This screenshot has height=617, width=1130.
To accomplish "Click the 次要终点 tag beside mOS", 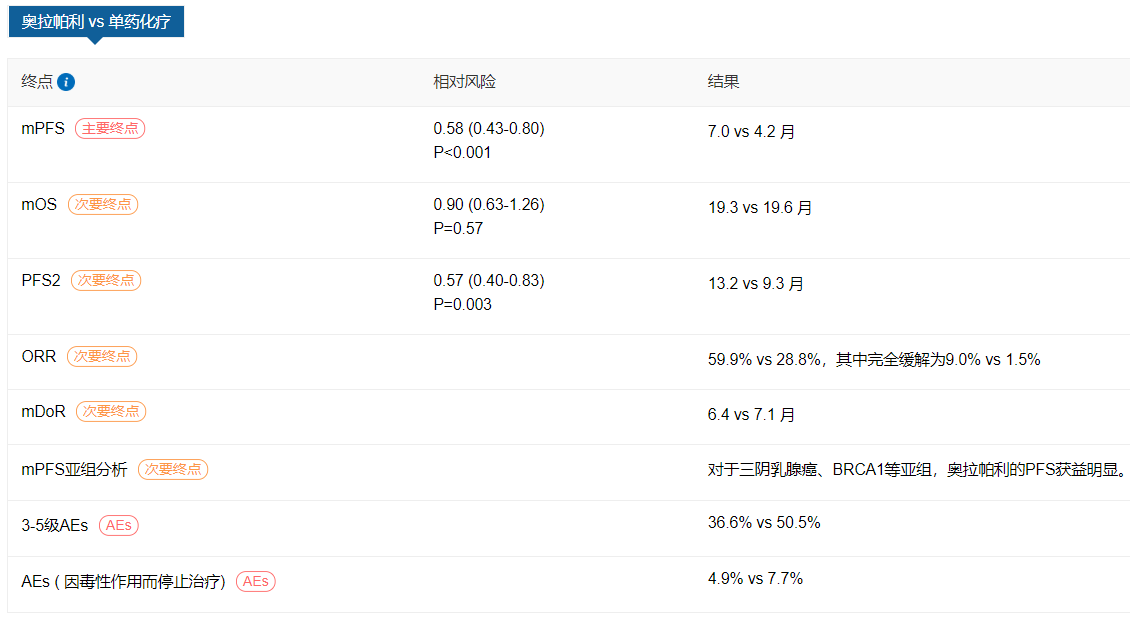I will [x=103, y=205].
